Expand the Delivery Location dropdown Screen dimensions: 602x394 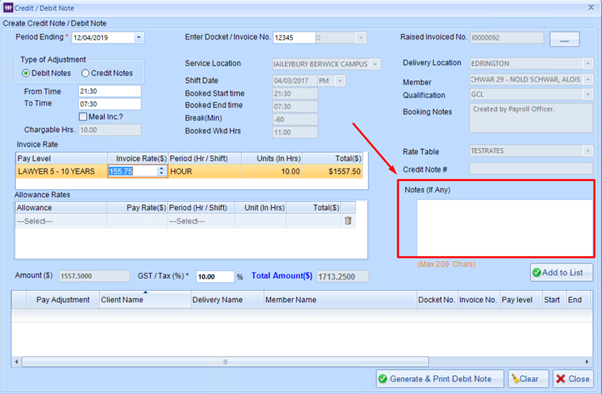click(588, 63)
